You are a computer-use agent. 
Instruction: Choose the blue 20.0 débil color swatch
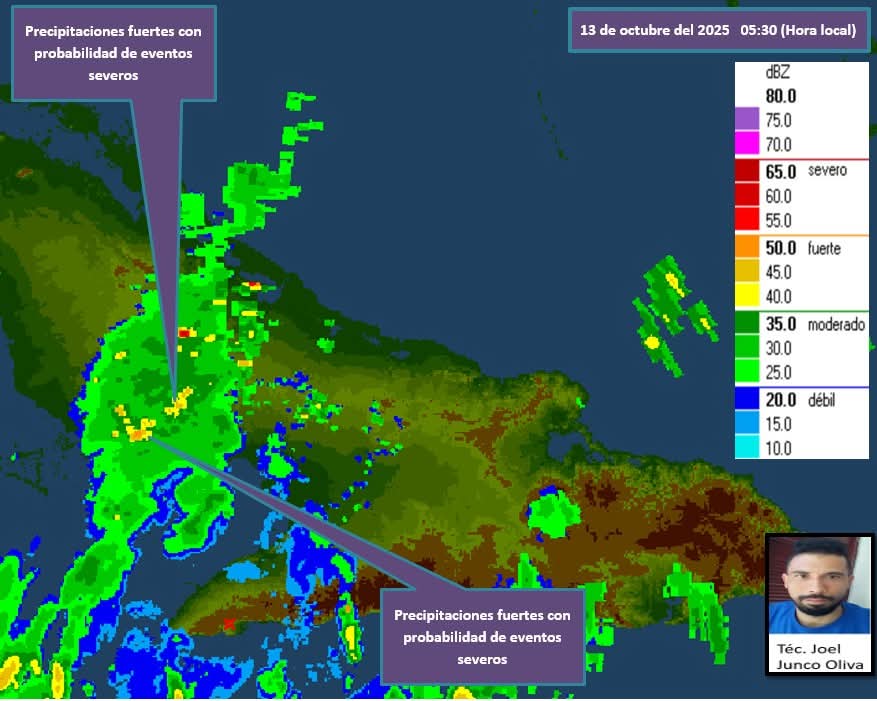(x=748, y=400)
